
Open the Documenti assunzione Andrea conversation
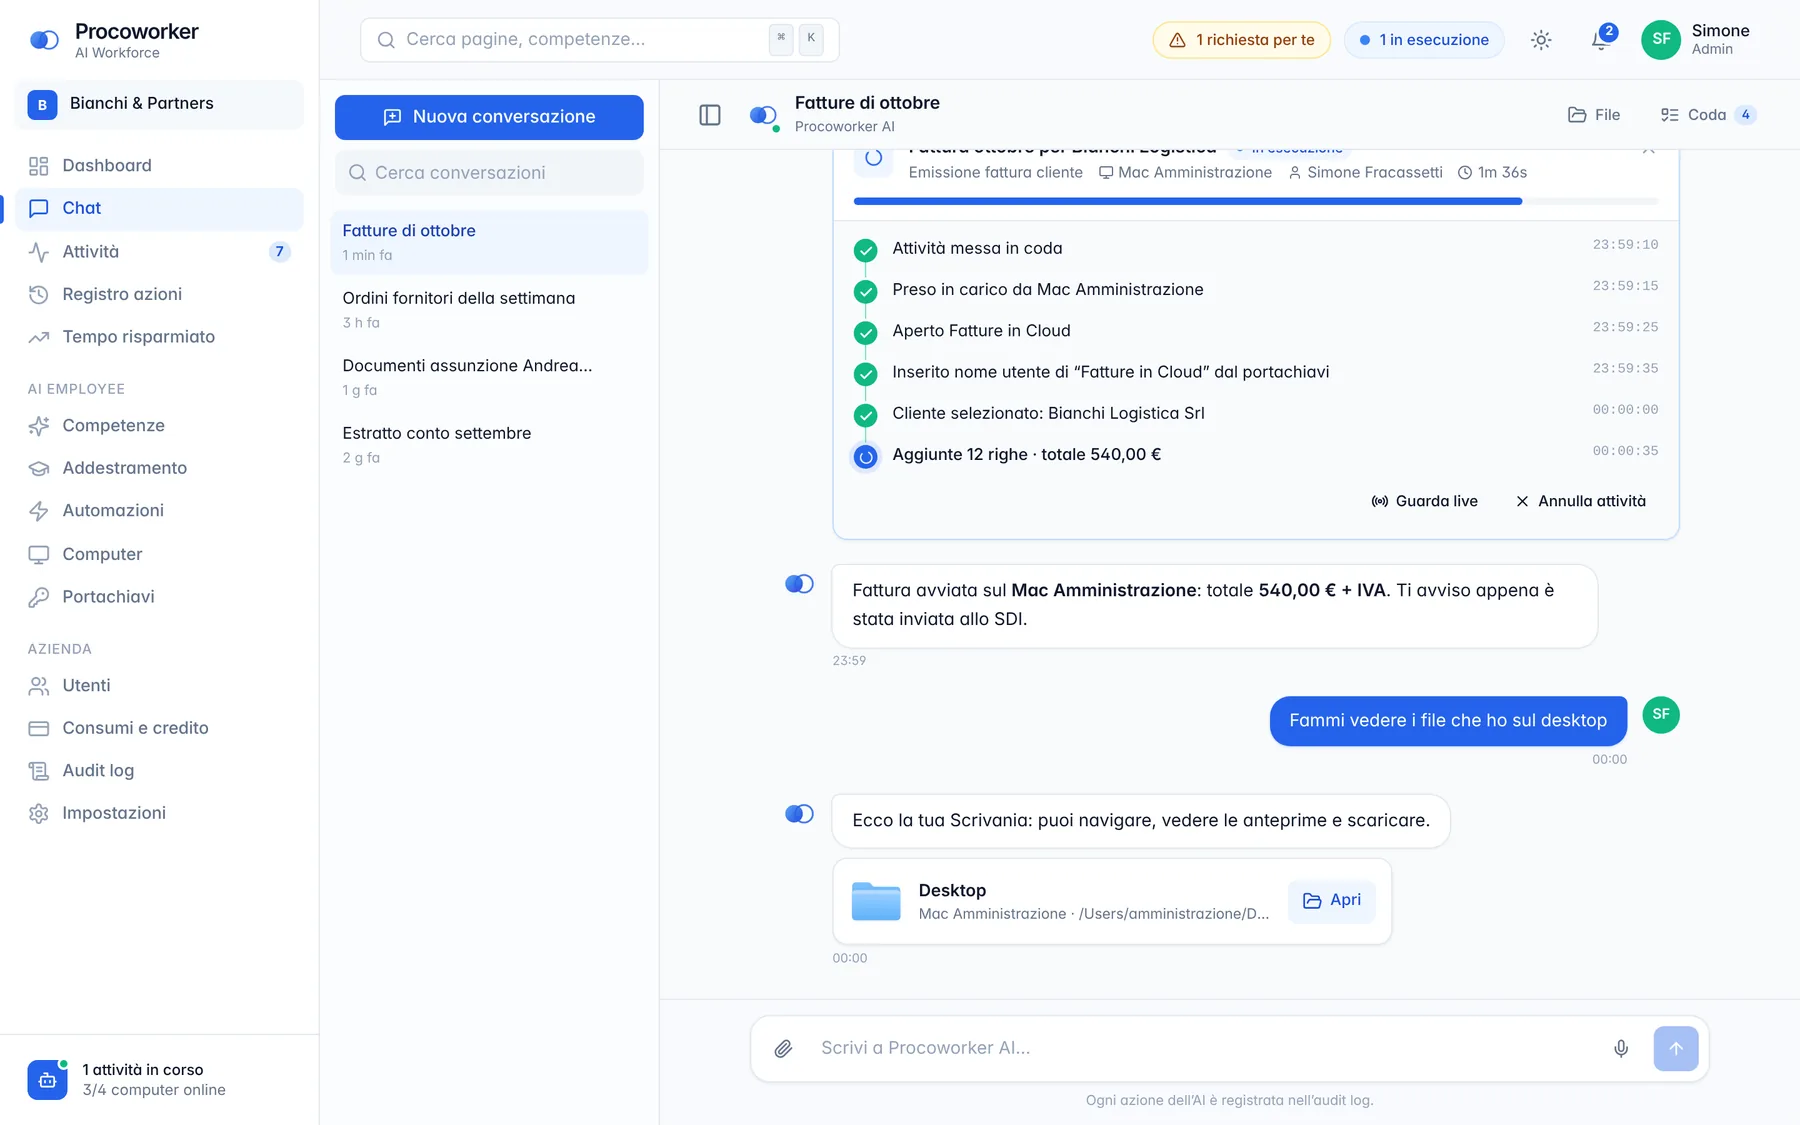click(x=489, y=377)
